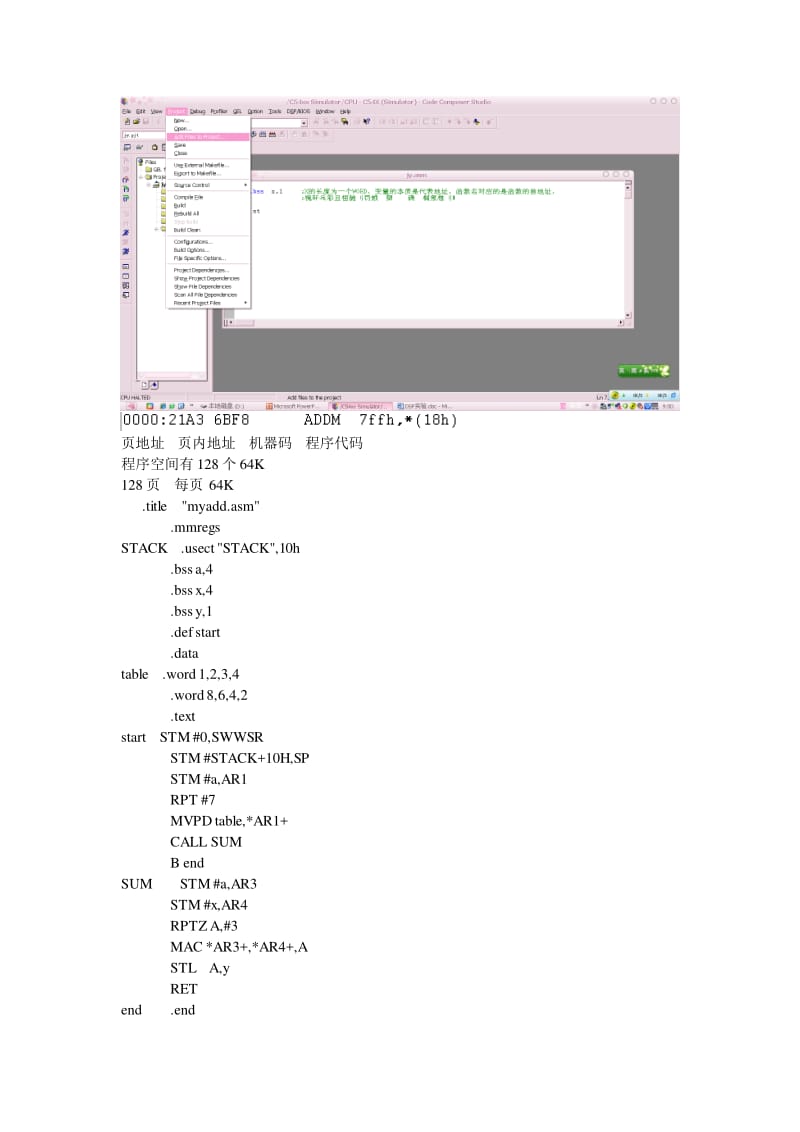Viewport: 800px width, 1132px height.
Task: Select Show Project Dependencies entry
Action: point(208,278)
